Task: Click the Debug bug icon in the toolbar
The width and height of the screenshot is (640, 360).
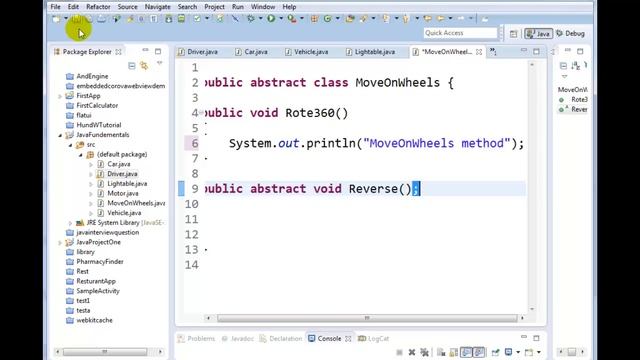Action: [250, 18]
